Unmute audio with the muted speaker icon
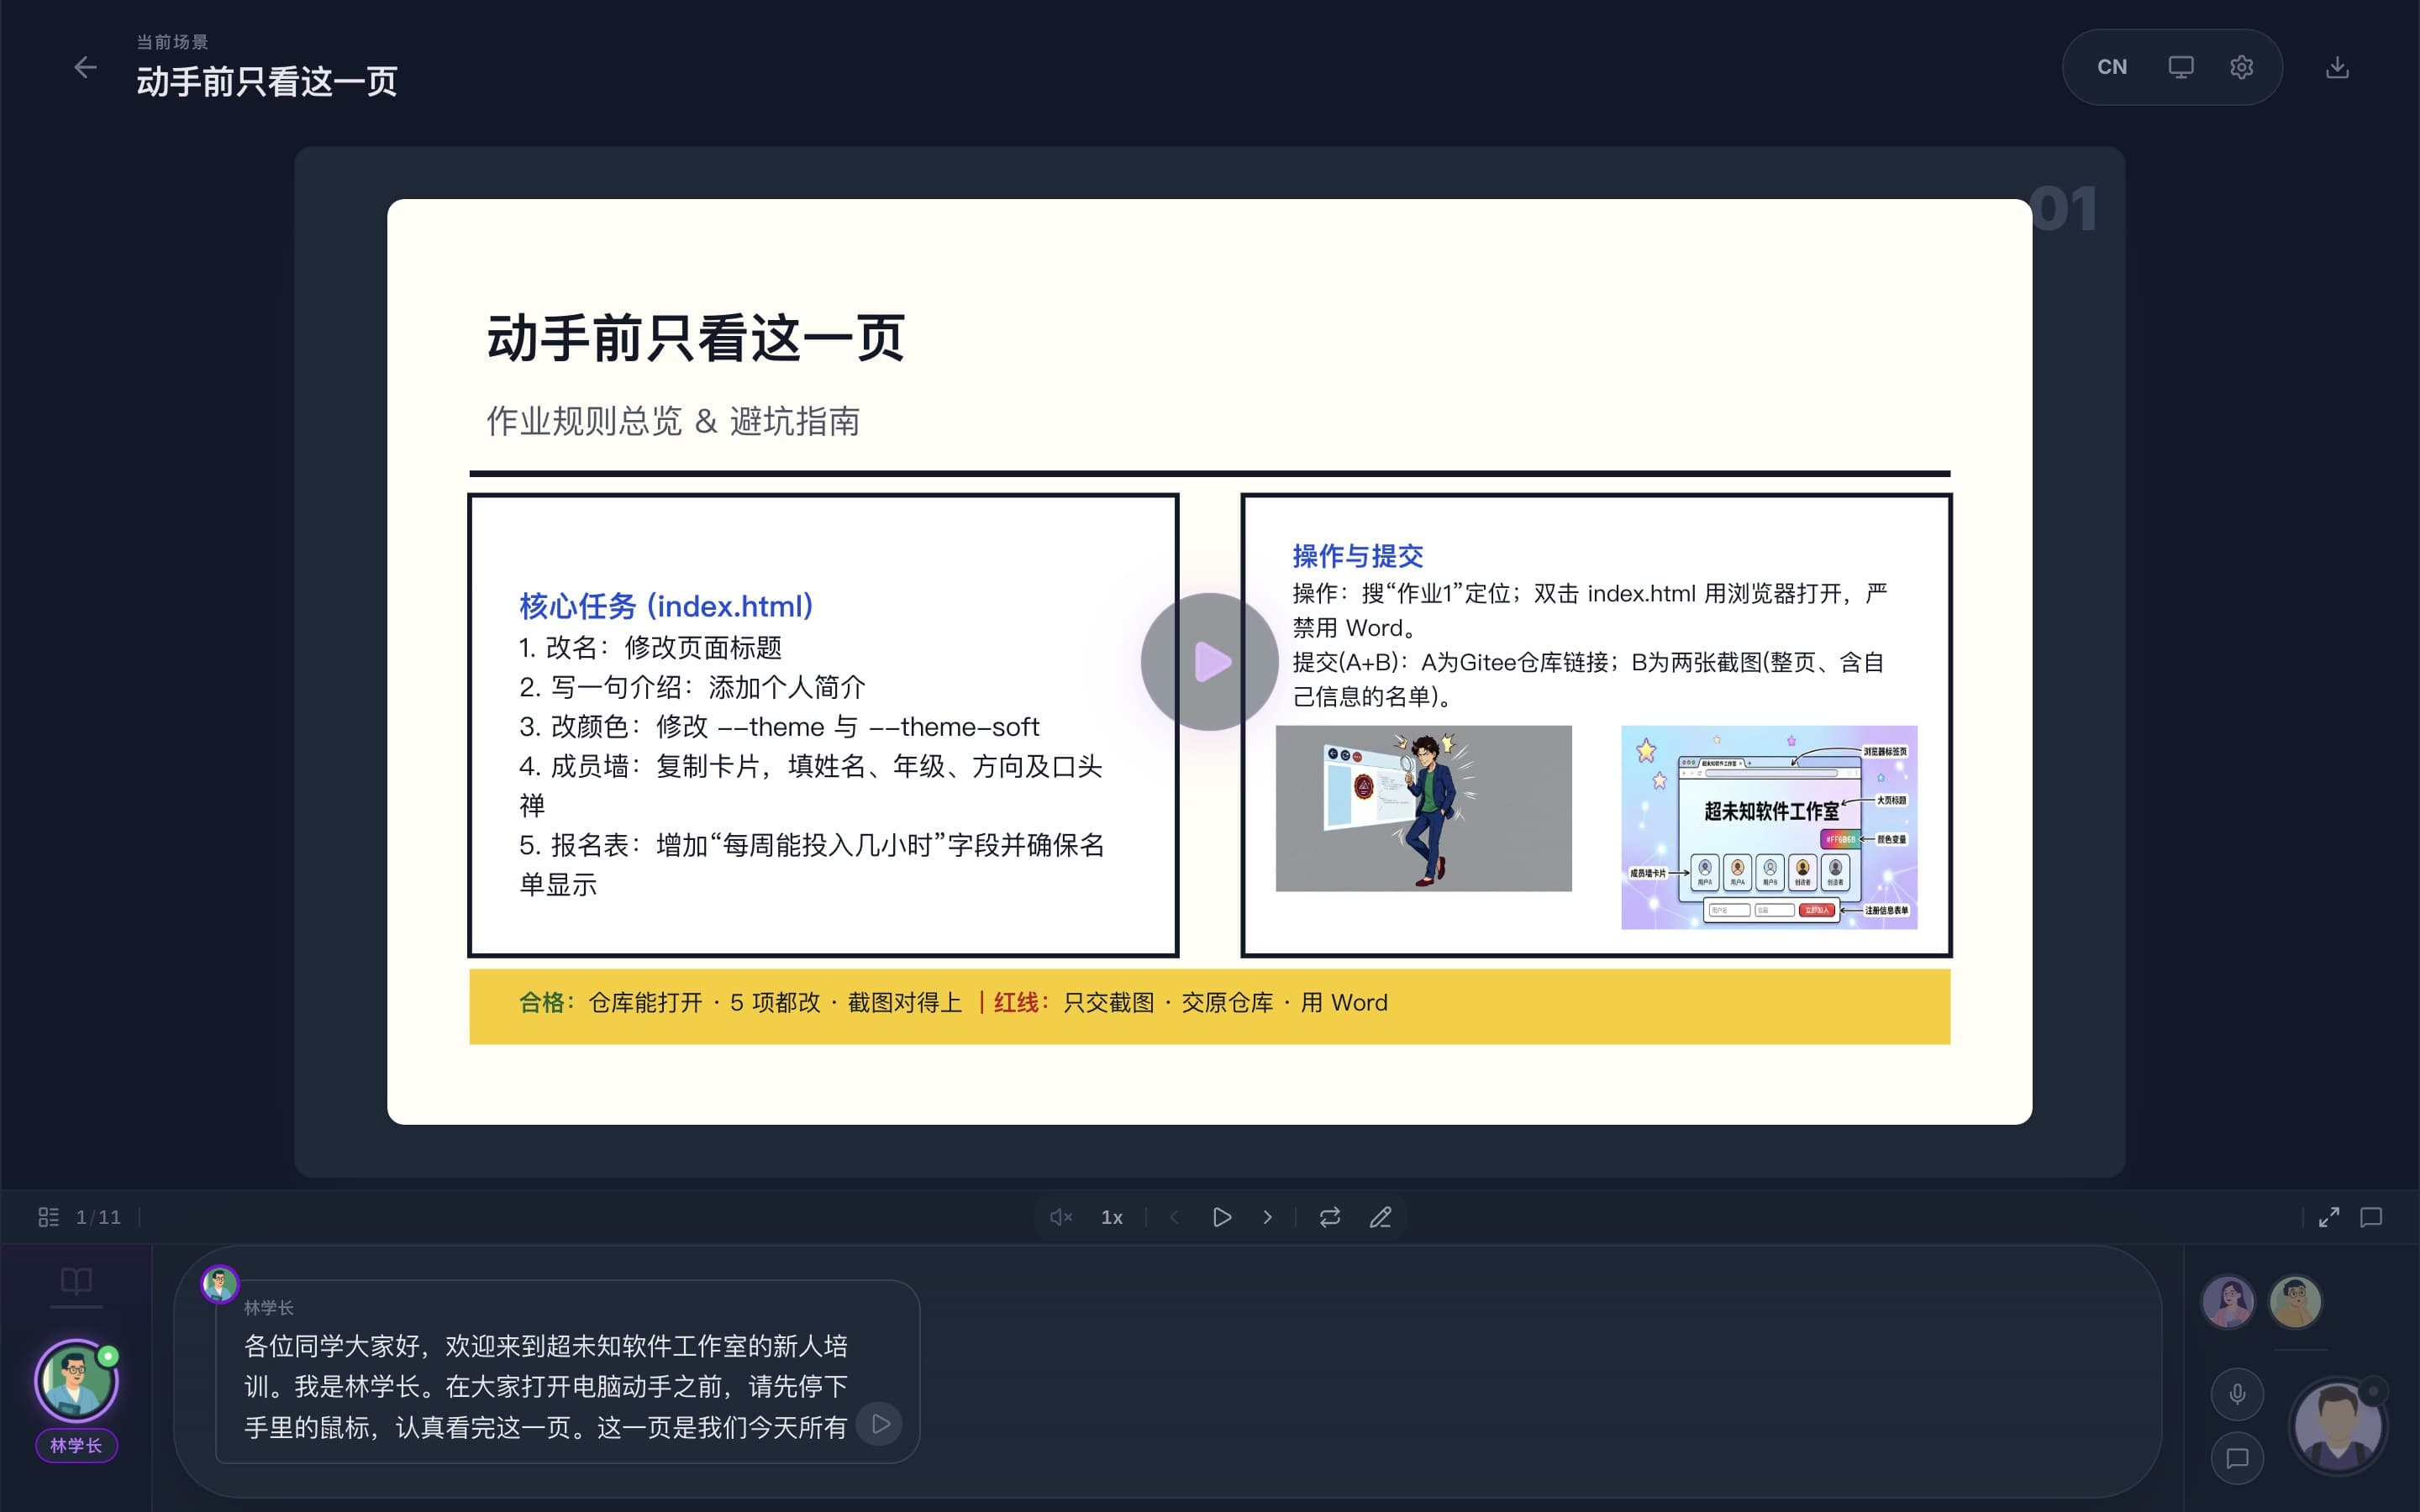This screenshot has width=2420, height=1512. coord(1061,1217)
